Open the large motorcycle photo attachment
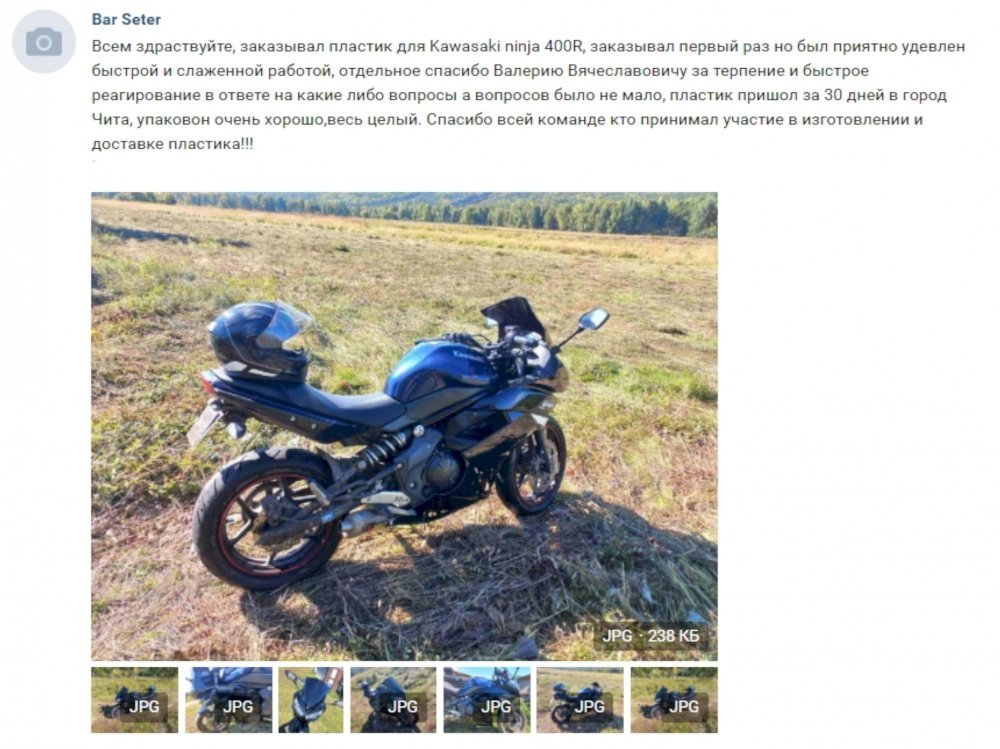The width and height of the screenshot is (1000, 749). pyautogui.click(x=404, y=426)
